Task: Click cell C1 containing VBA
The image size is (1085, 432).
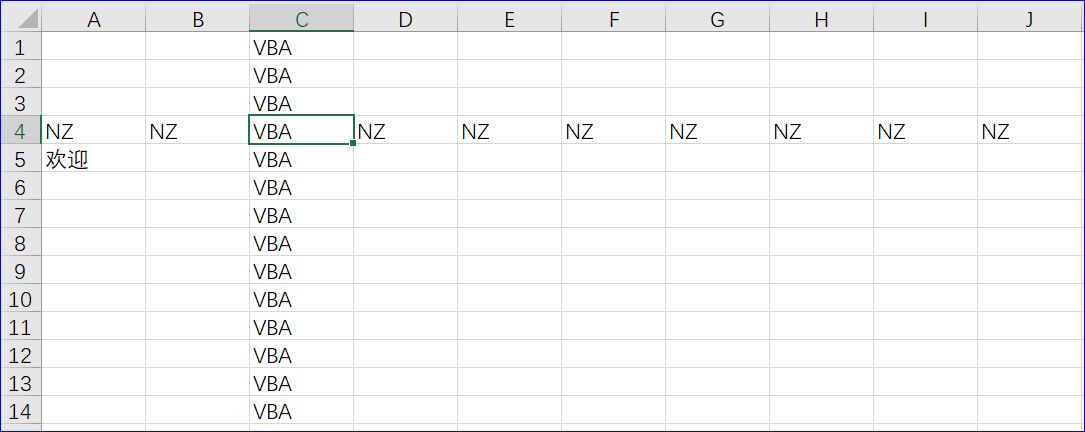Action: click(302, 46)
